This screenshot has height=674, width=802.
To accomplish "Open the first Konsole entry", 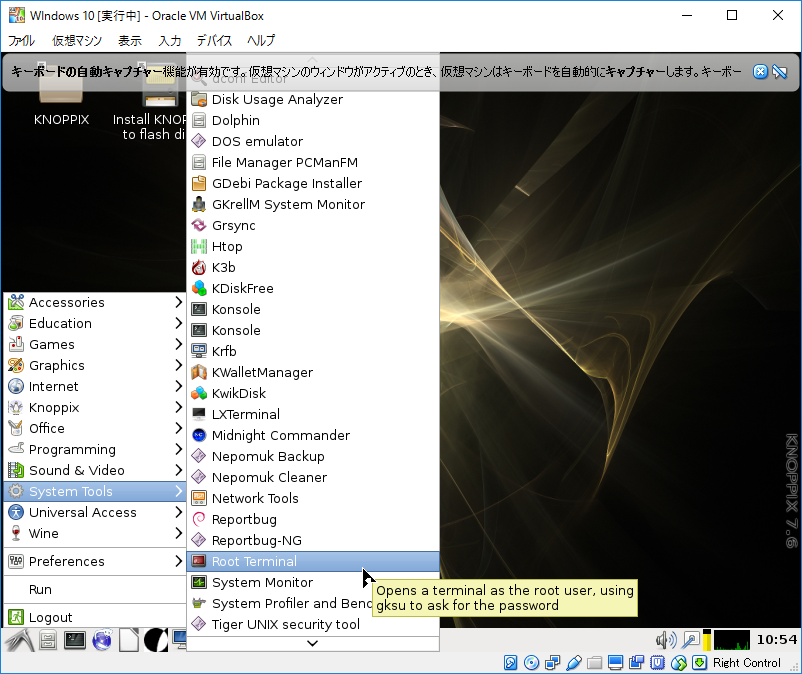I will pos(313,309).
